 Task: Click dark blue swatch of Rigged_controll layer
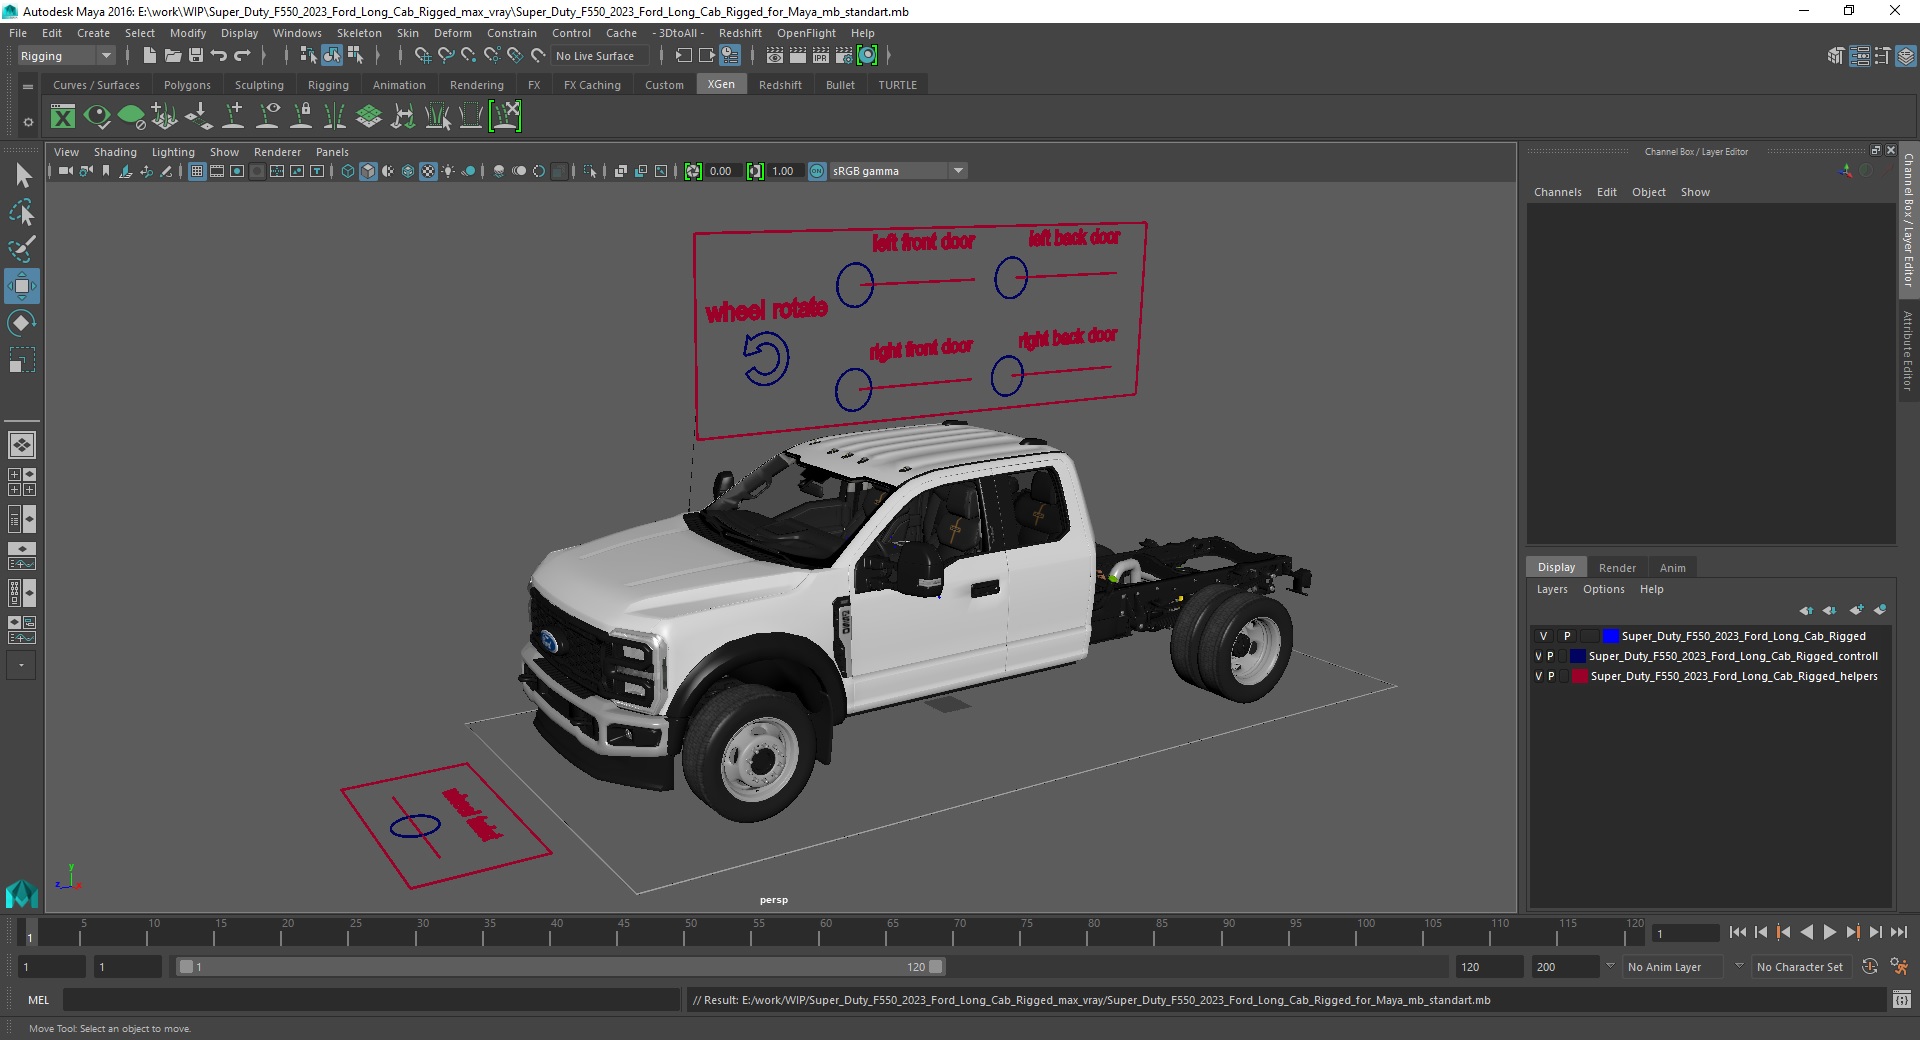(1578, 657)
